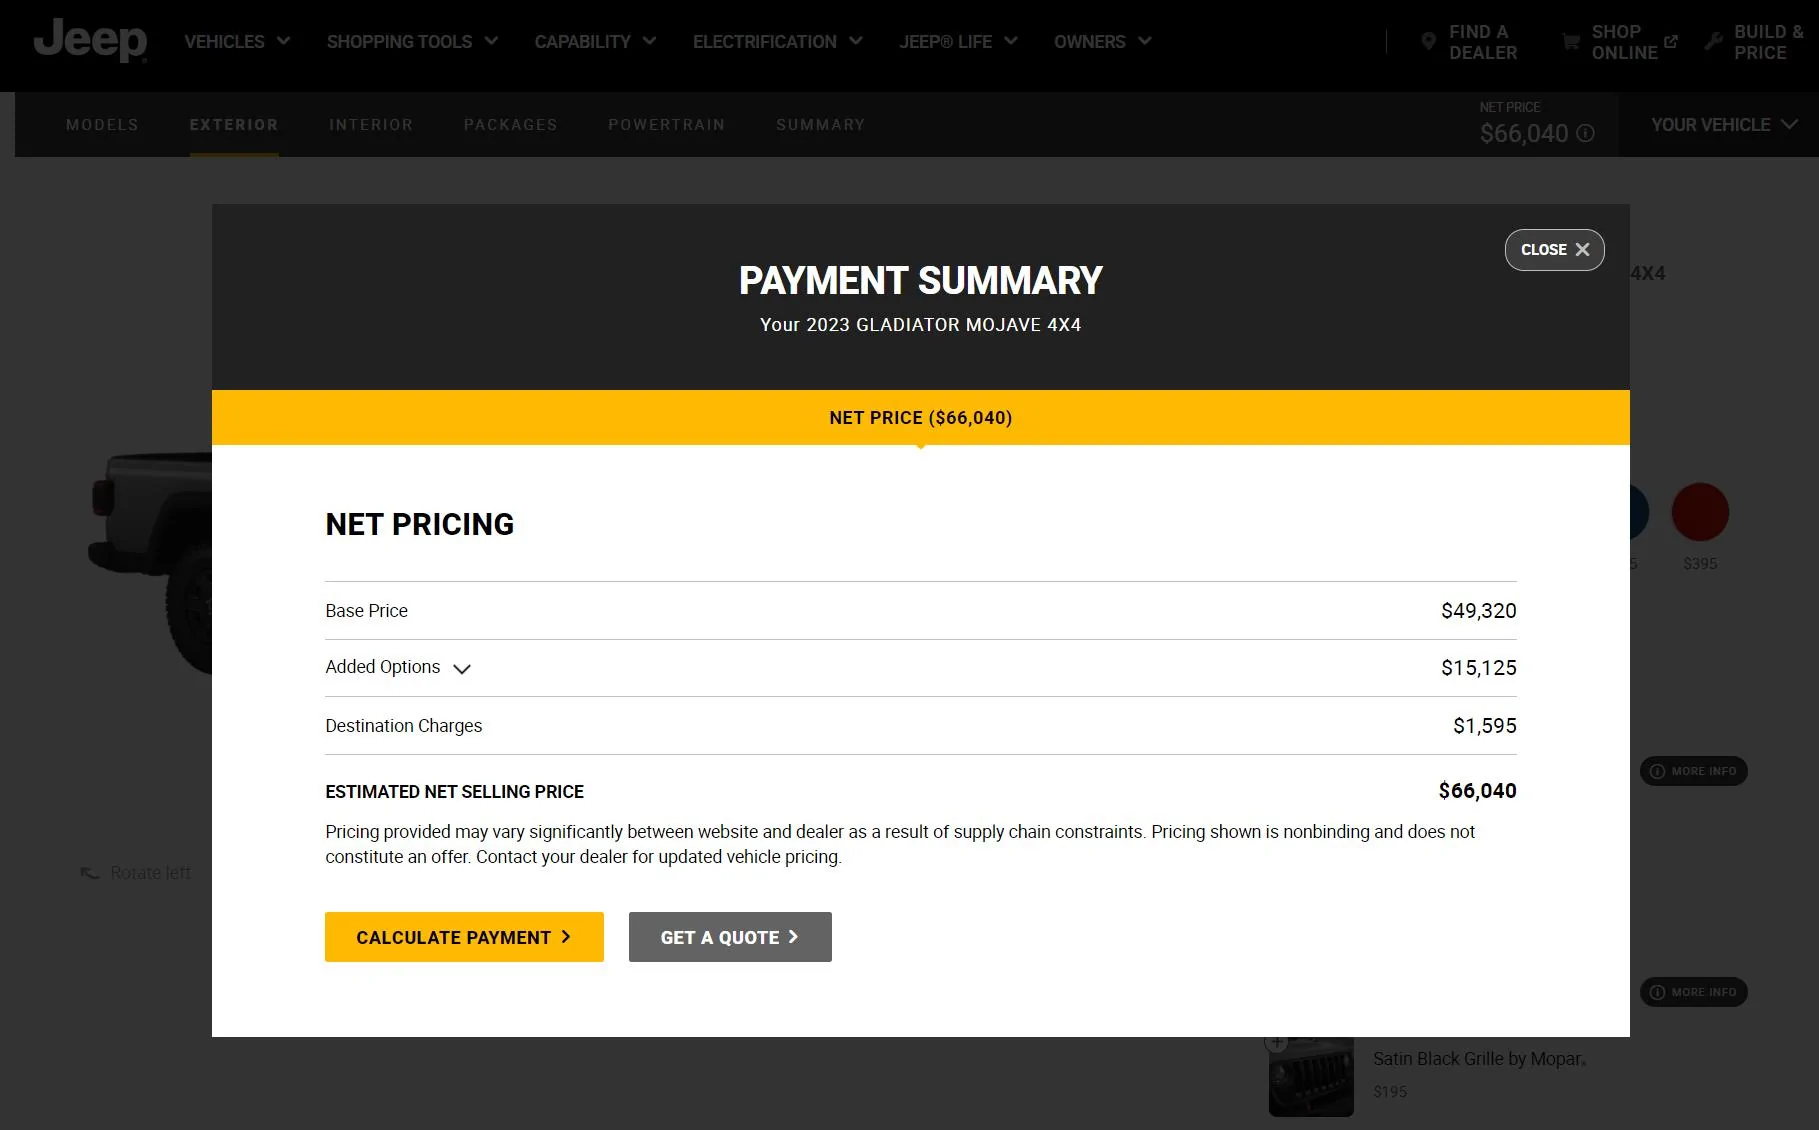The height and width of the screenshot is (1130, 1819).
Task: Select the Exterior tab
Action: pyautogui.click(x=234, y=125)
